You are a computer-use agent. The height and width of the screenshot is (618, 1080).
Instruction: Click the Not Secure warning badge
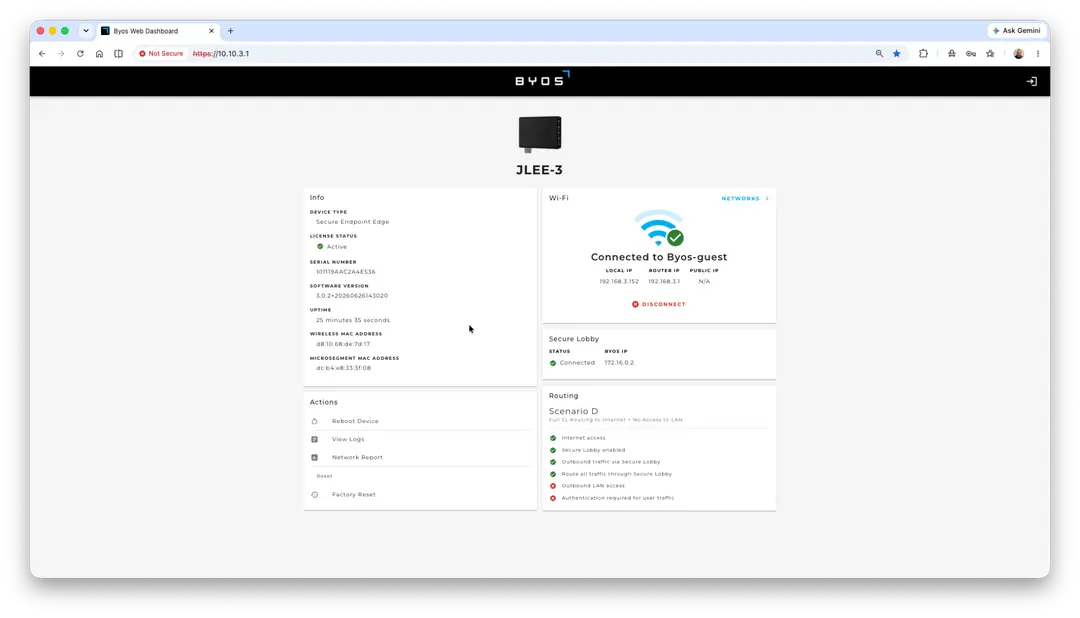[161, 54]
